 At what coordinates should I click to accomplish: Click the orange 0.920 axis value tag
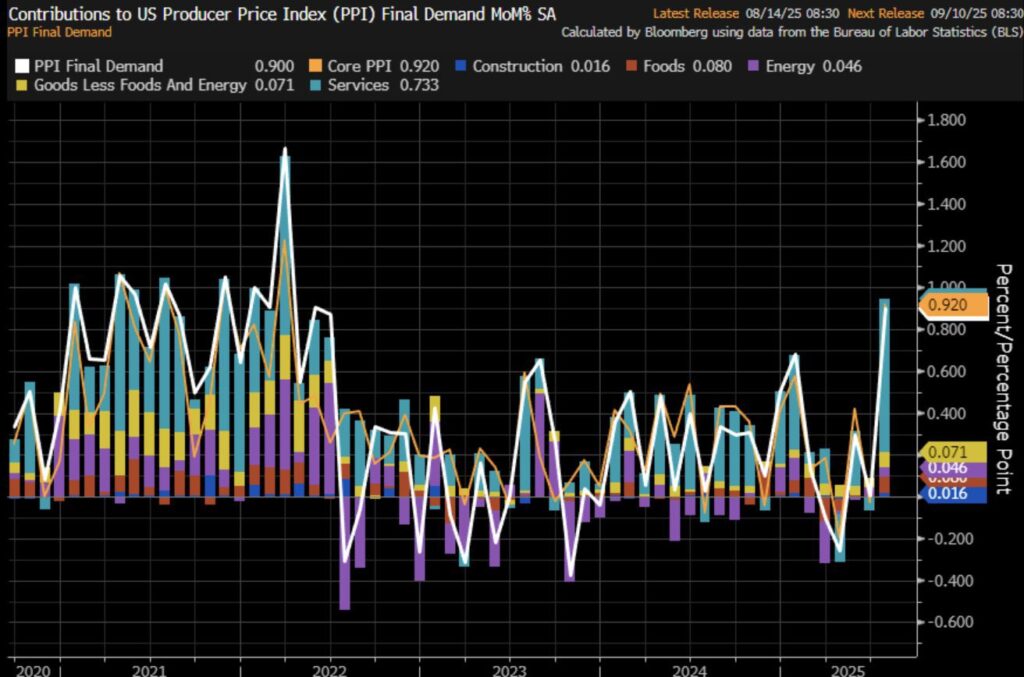(x=953, y=305)
